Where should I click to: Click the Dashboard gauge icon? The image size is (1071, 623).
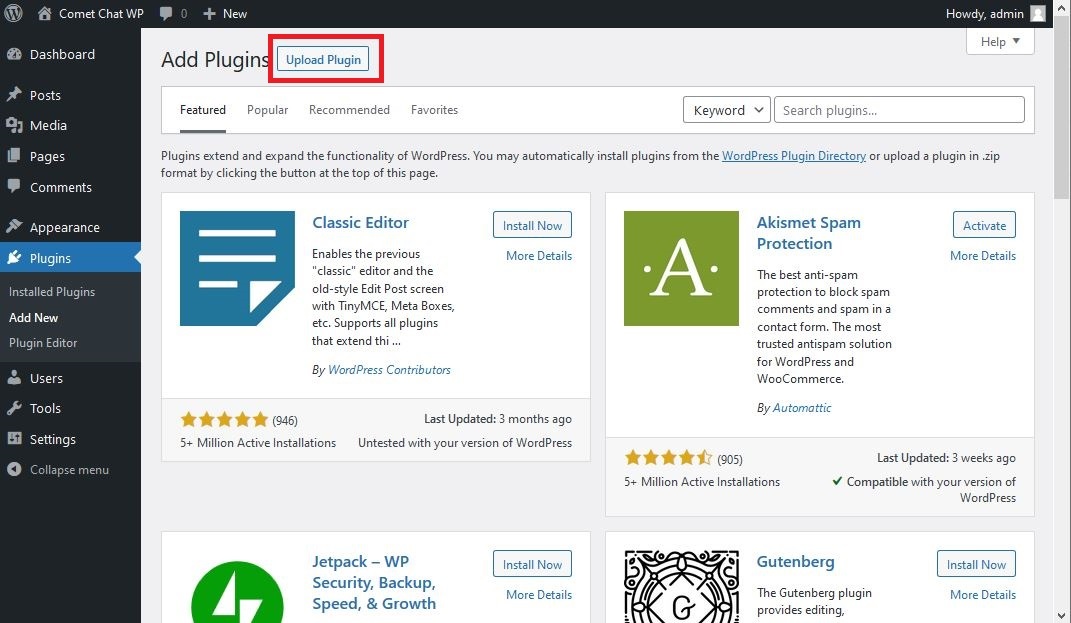click(x=14, y=54)
